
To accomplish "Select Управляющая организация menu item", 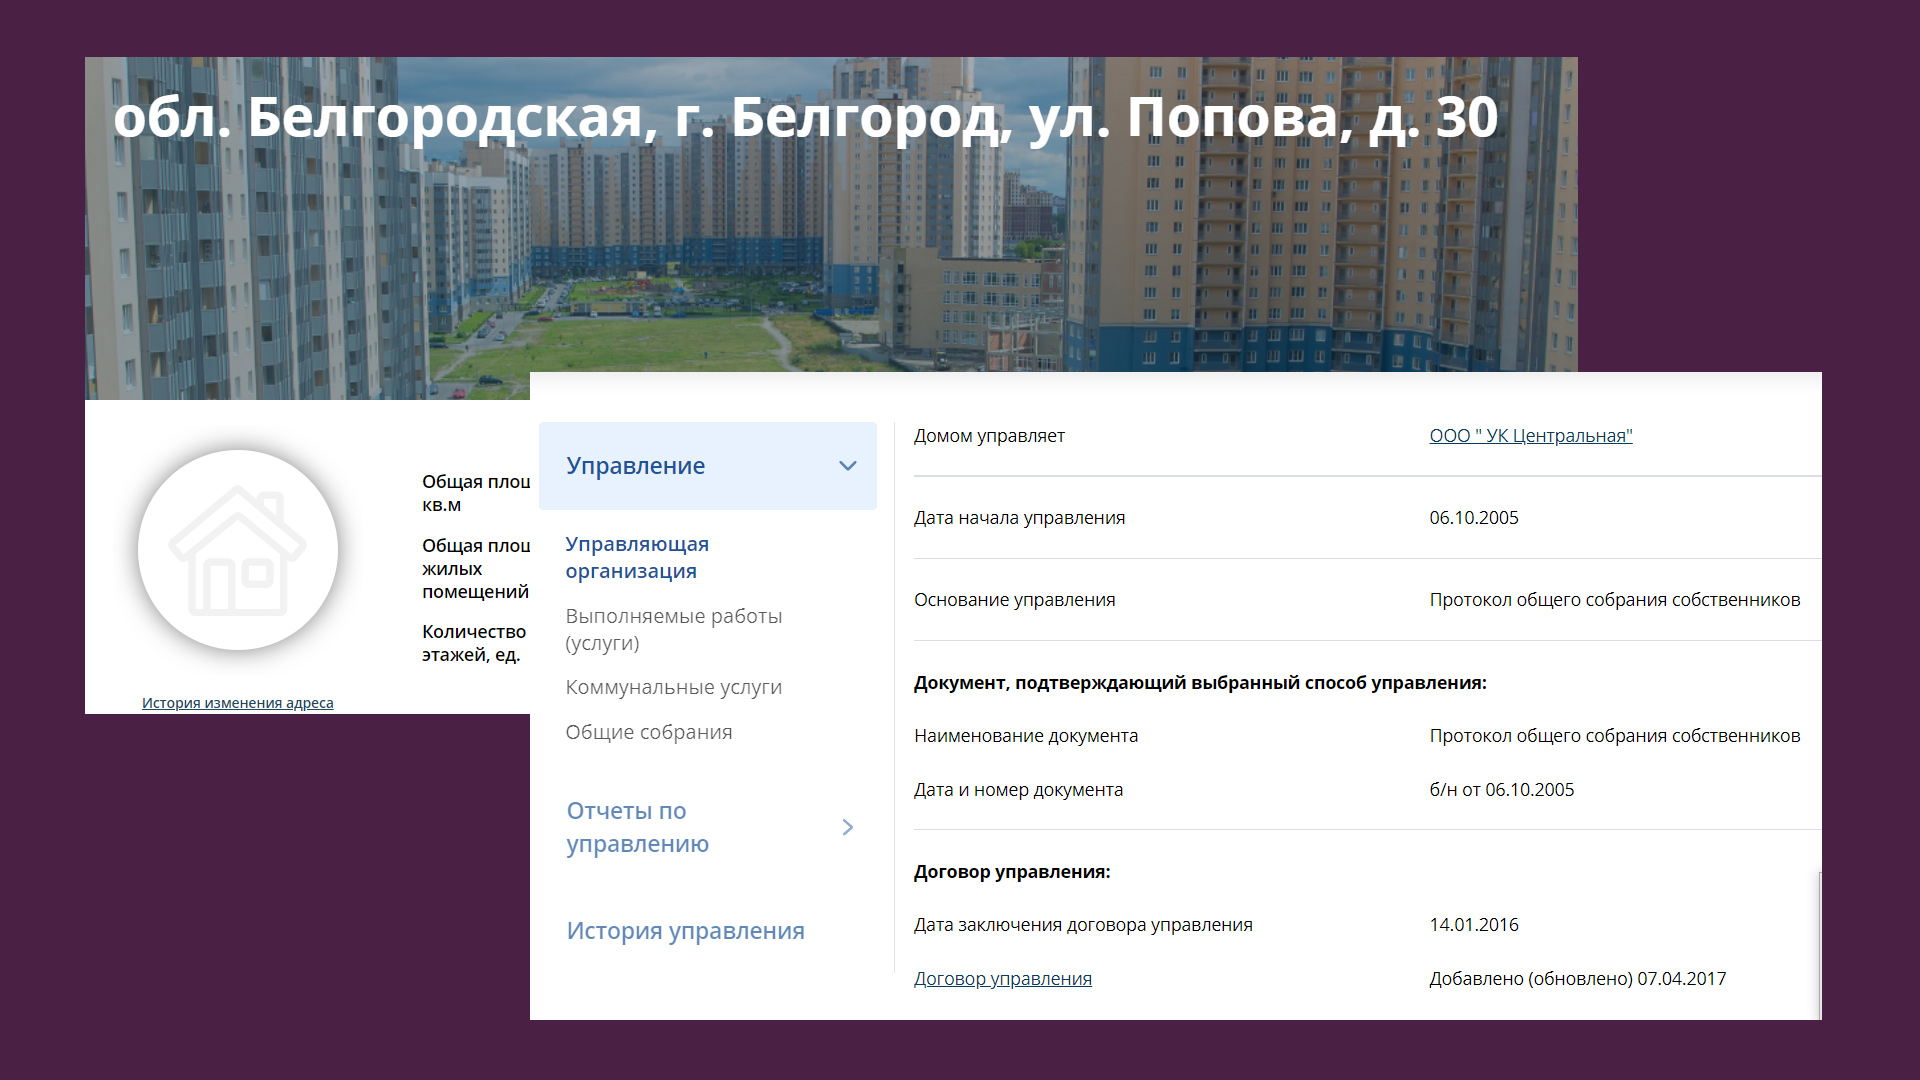I will click(636, 557).
